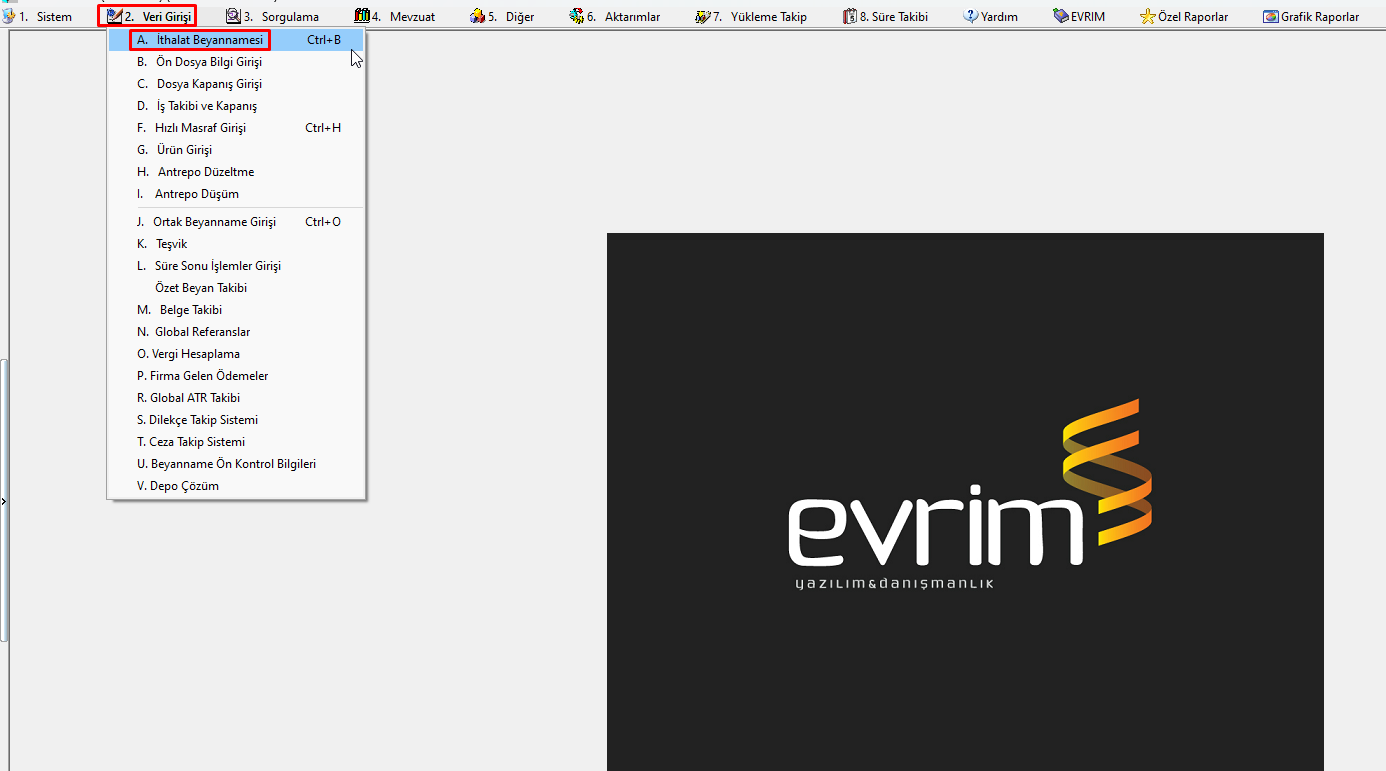This screenshot has height=771, width=1386.
Task: Select the Teşvik menu entry
Action: coord(237,244)
